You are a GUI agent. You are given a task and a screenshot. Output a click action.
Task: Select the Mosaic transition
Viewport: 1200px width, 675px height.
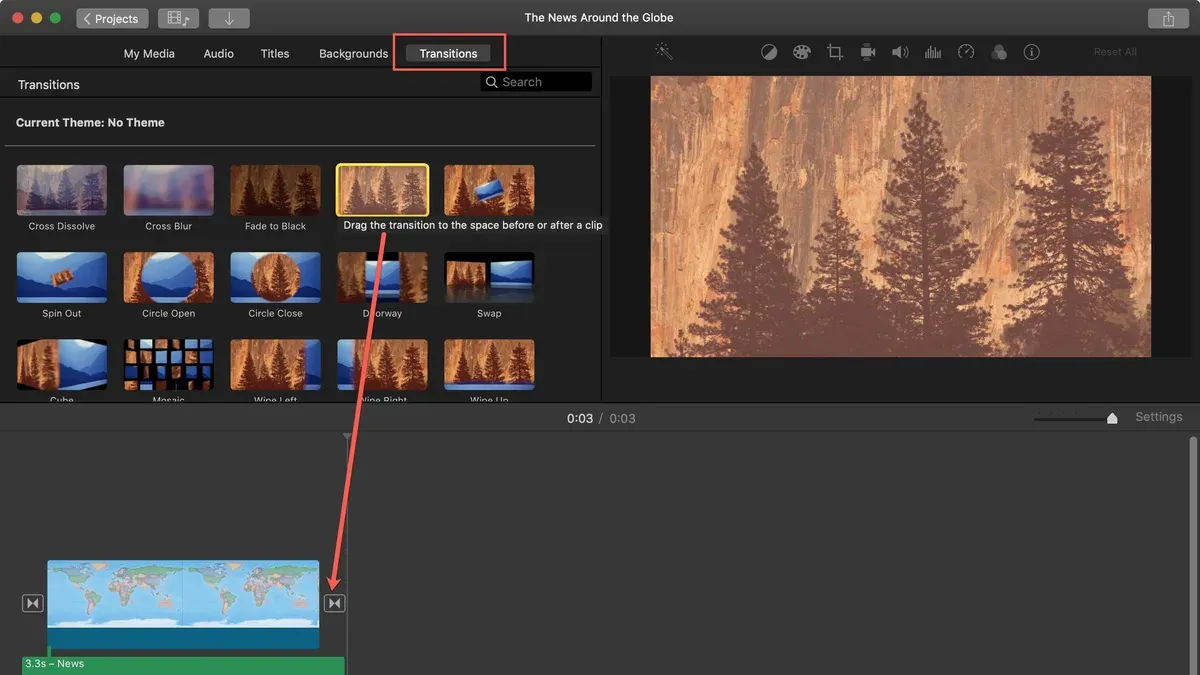tap(169, 365)
